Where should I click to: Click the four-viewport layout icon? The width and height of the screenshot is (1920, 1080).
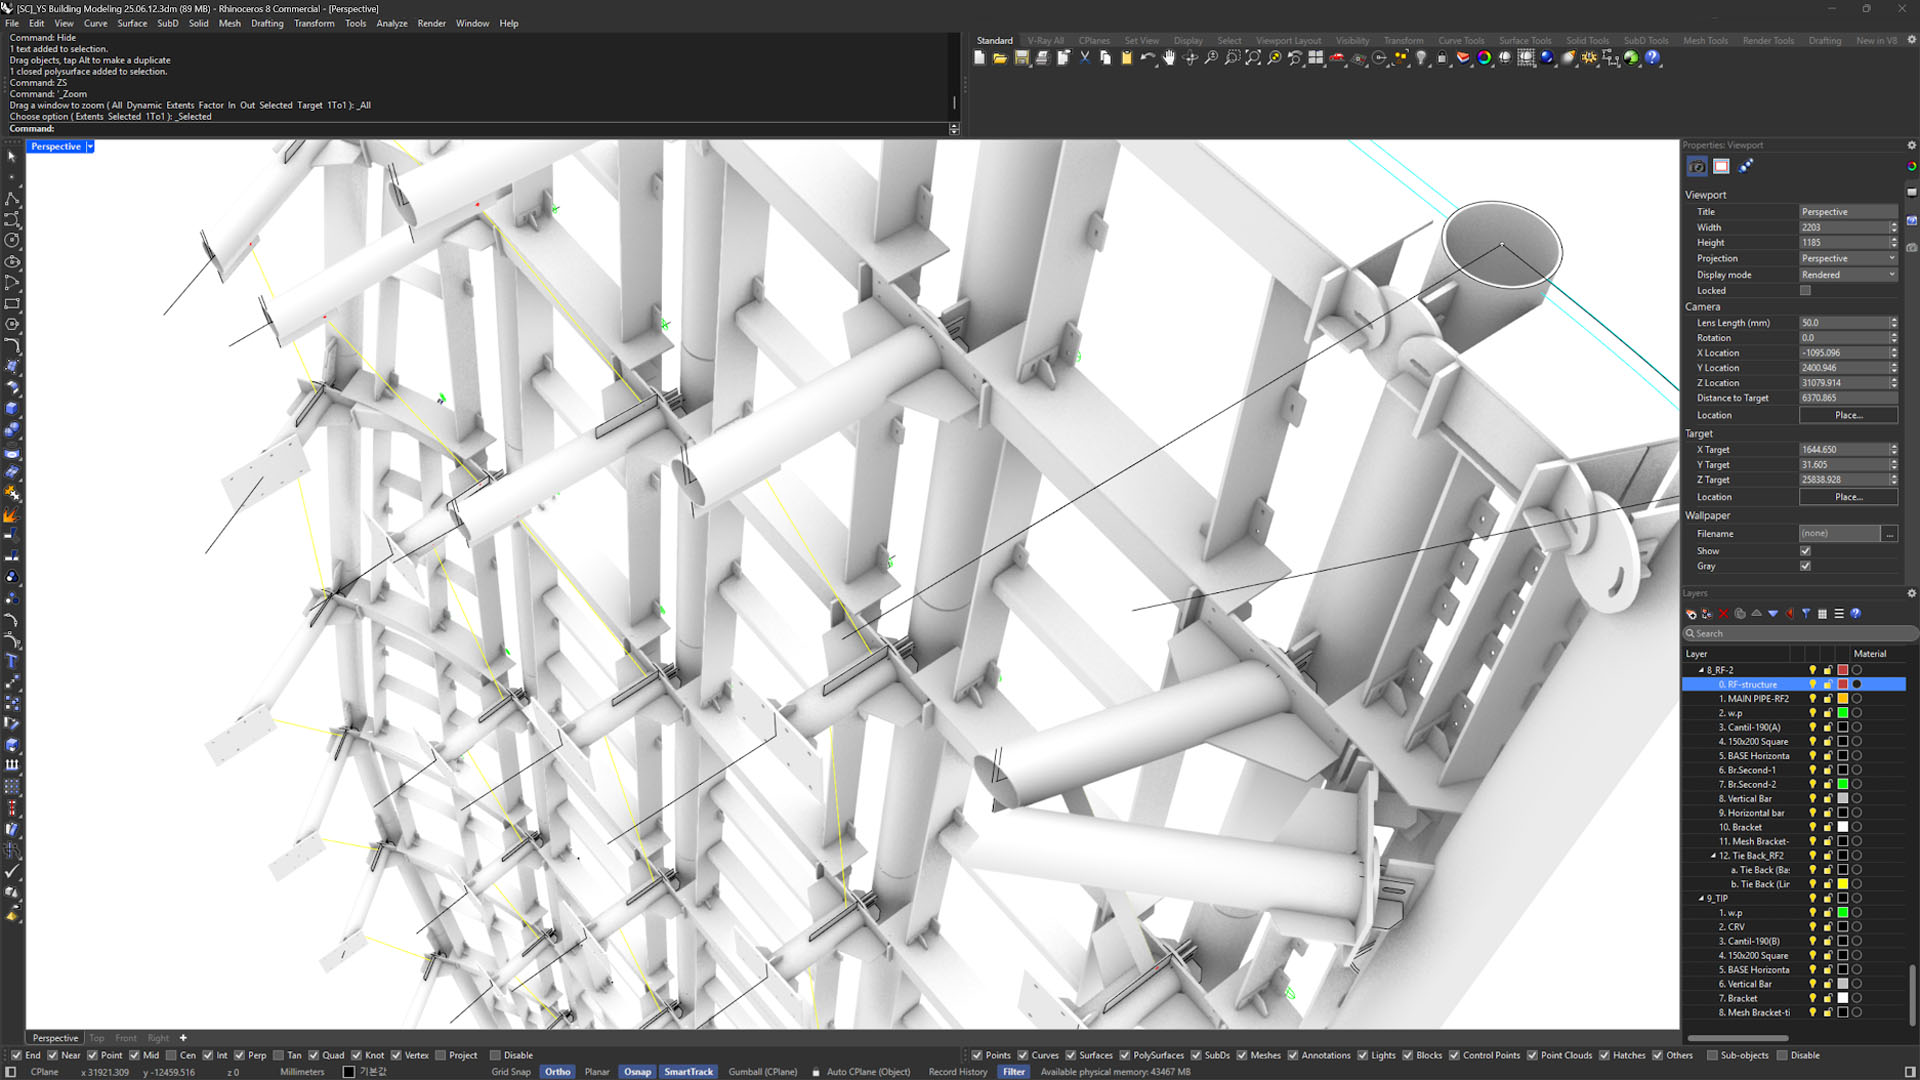(1316, 58)
